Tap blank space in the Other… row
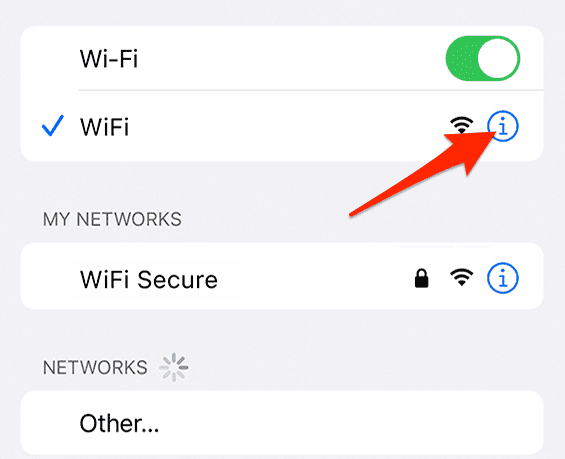Screen dimensions: 565x459 [342, 423]
